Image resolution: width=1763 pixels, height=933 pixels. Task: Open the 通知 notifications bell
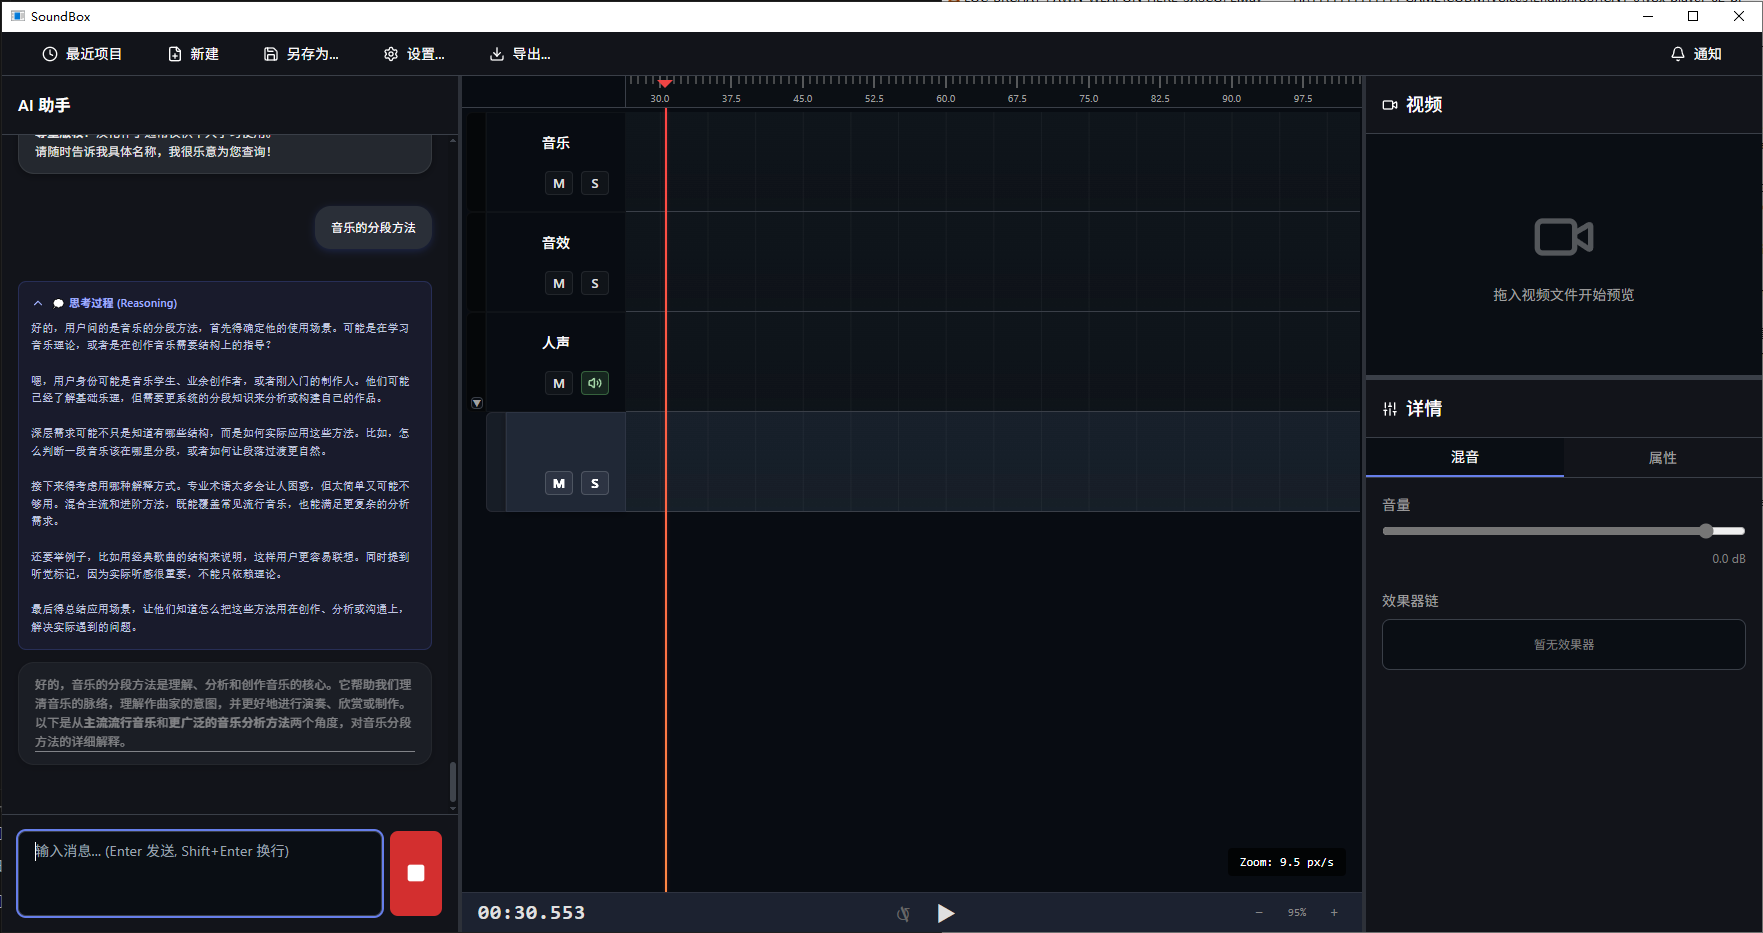point(1696,54)
